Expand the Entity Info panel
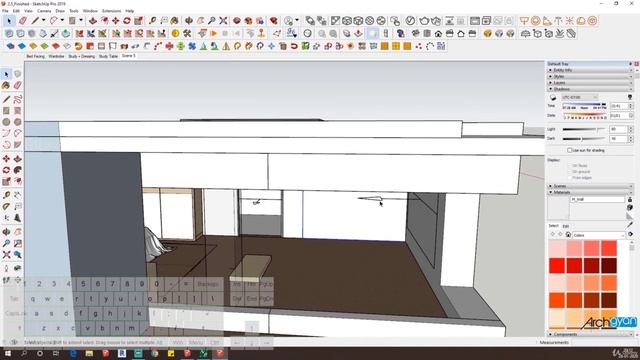 click(x=590, y=70)
